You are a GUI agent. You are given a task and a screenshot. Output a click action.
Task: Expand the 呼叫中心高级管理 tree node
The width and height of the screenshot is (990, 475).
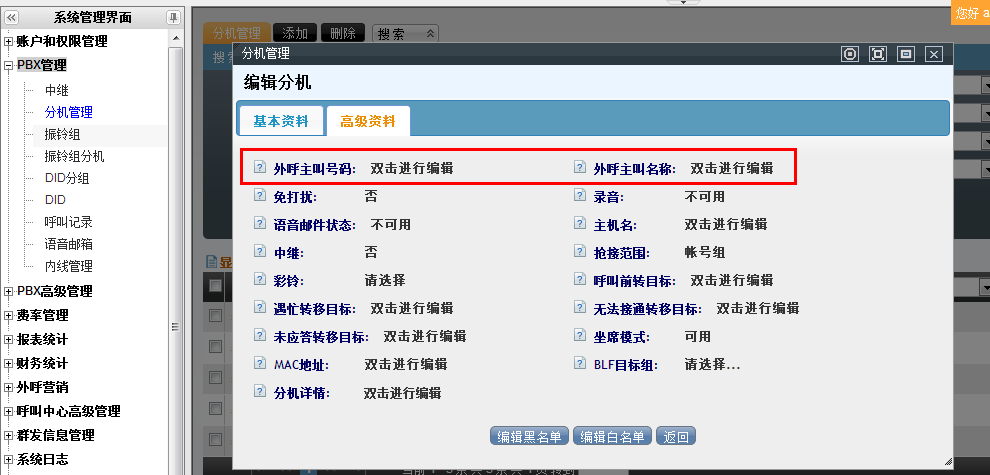pos(9,411)
